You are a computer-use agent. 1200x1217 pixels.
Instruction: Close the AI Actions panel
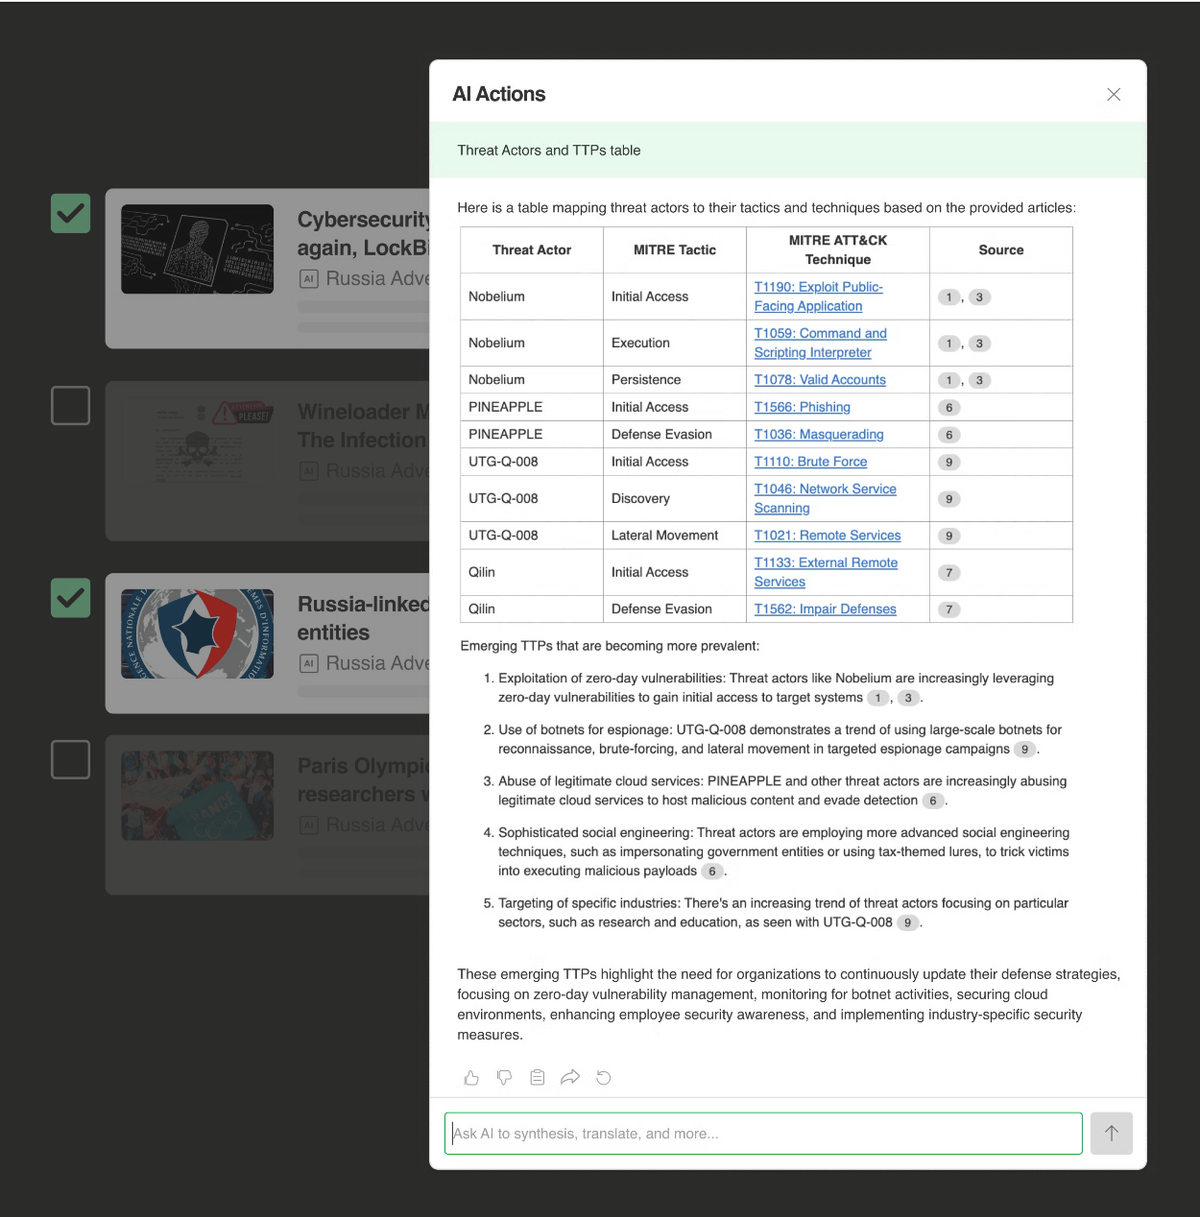point(1113,94)
